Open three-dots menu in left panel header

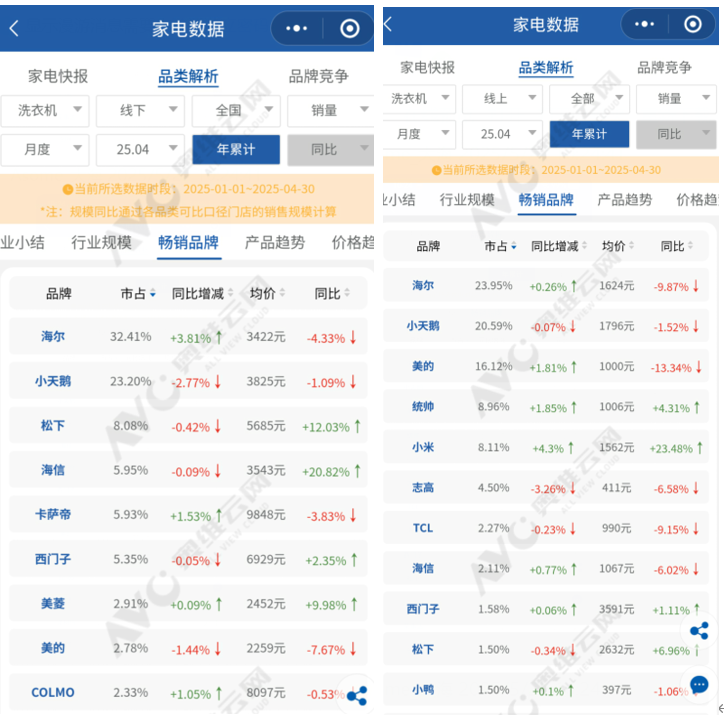pos(296,29)
